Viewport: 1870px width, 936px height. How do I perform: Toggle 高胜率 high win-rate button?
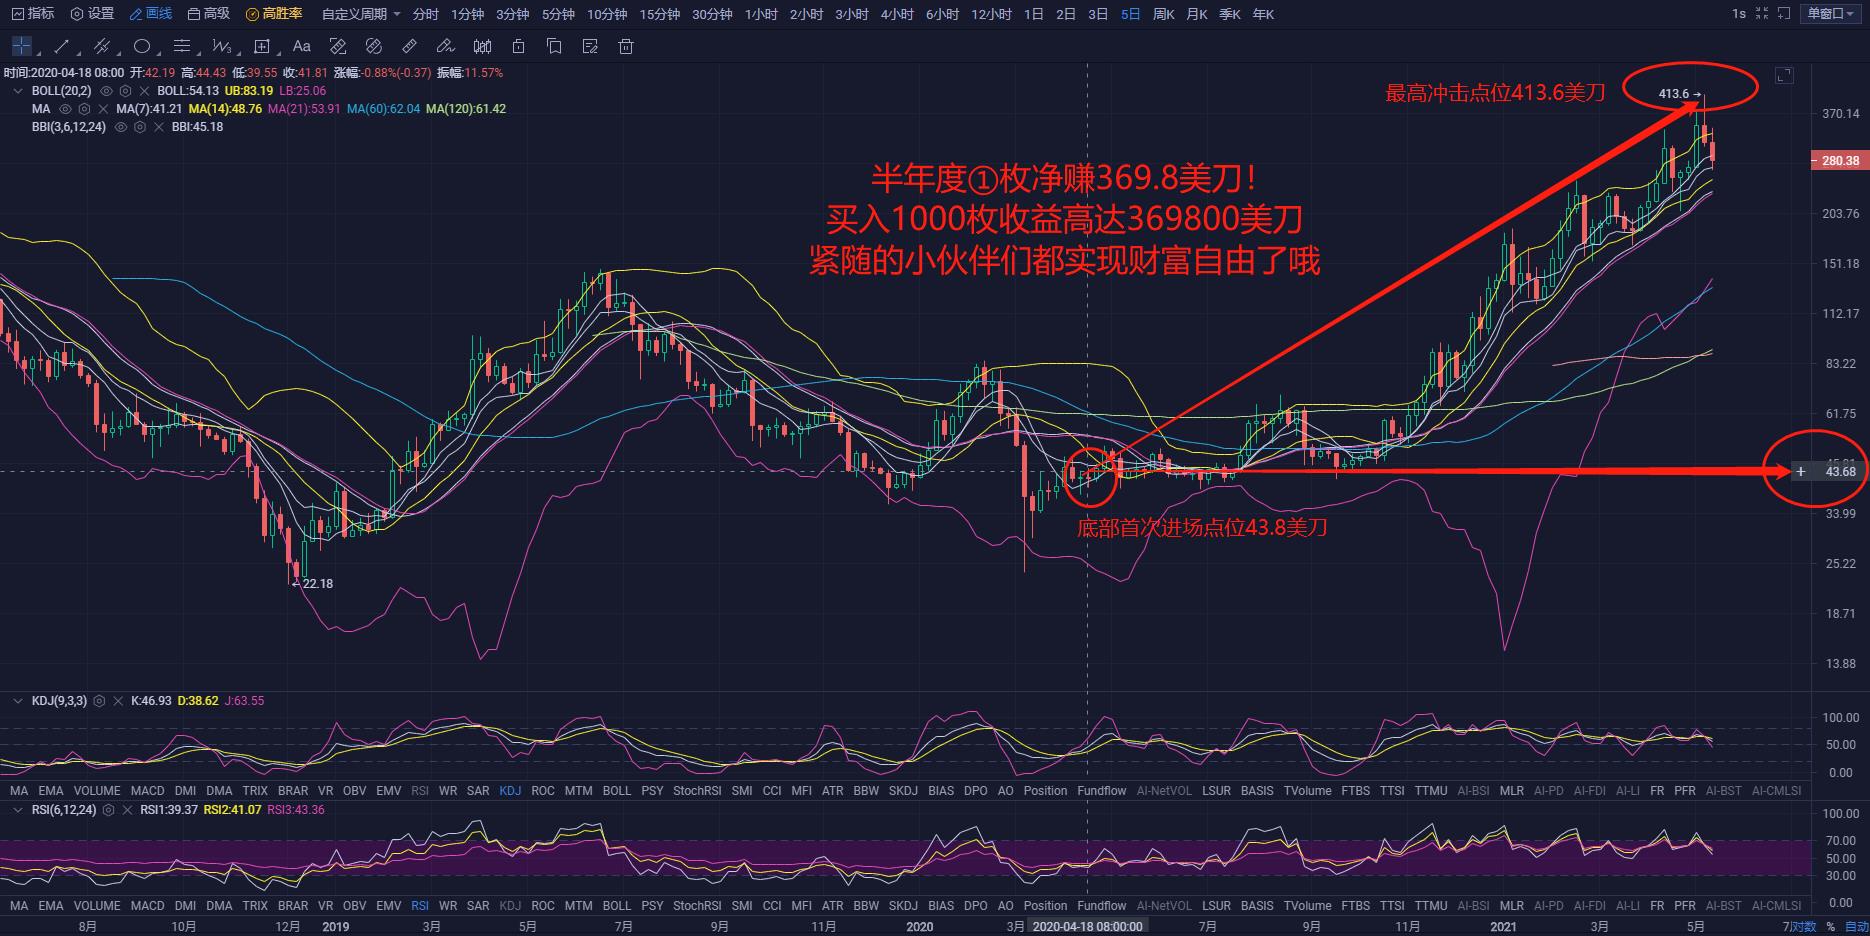tap(273, 14)
